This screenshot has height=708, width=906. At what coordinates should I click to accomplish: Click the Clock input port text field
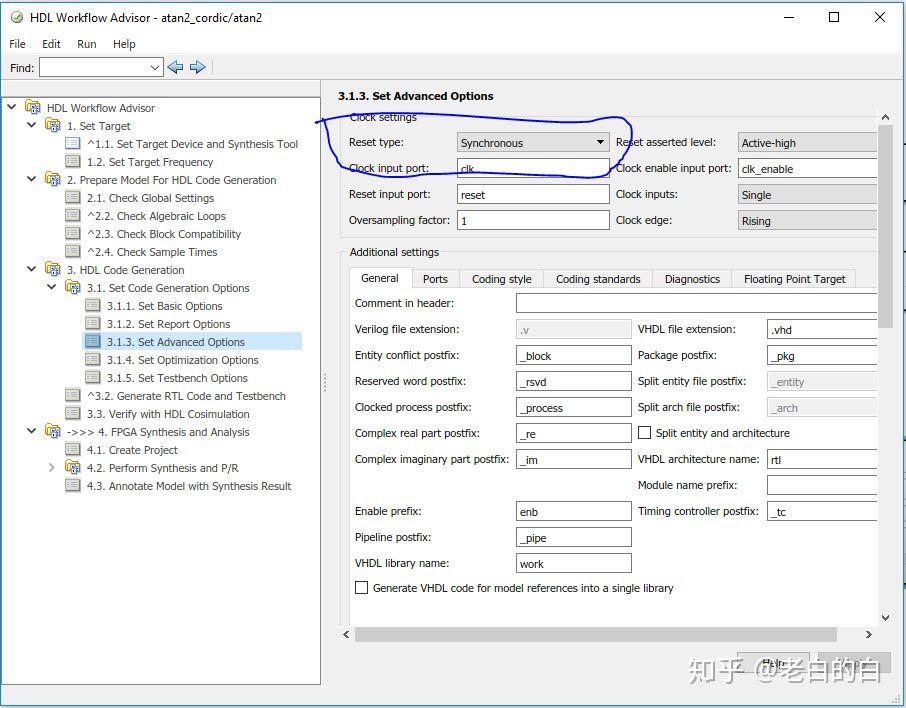coord(533,169)
